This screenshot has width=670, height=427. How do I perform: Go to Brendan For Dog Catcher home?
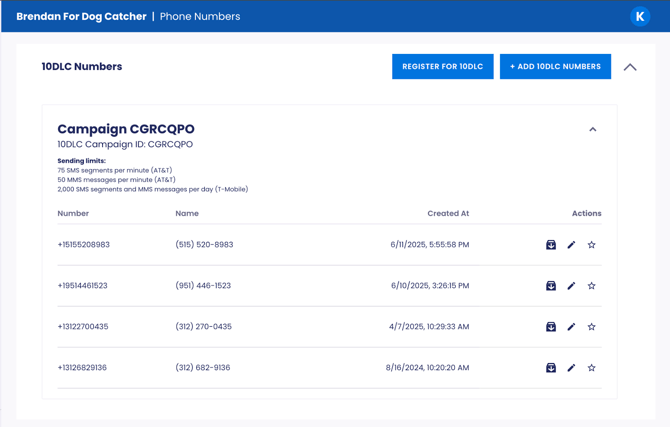(80, 17)
